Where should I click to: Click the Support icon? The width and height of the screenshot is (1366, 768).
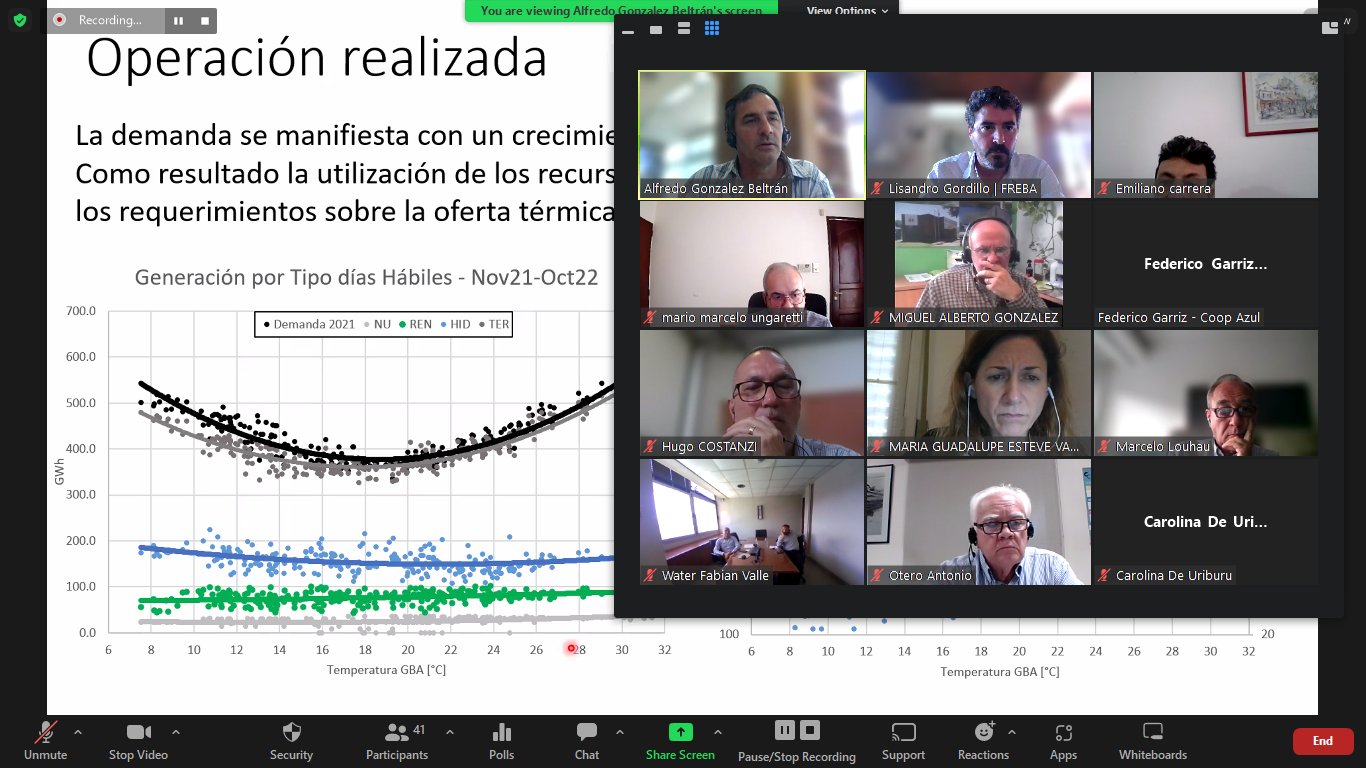click(x=903, y=740)
